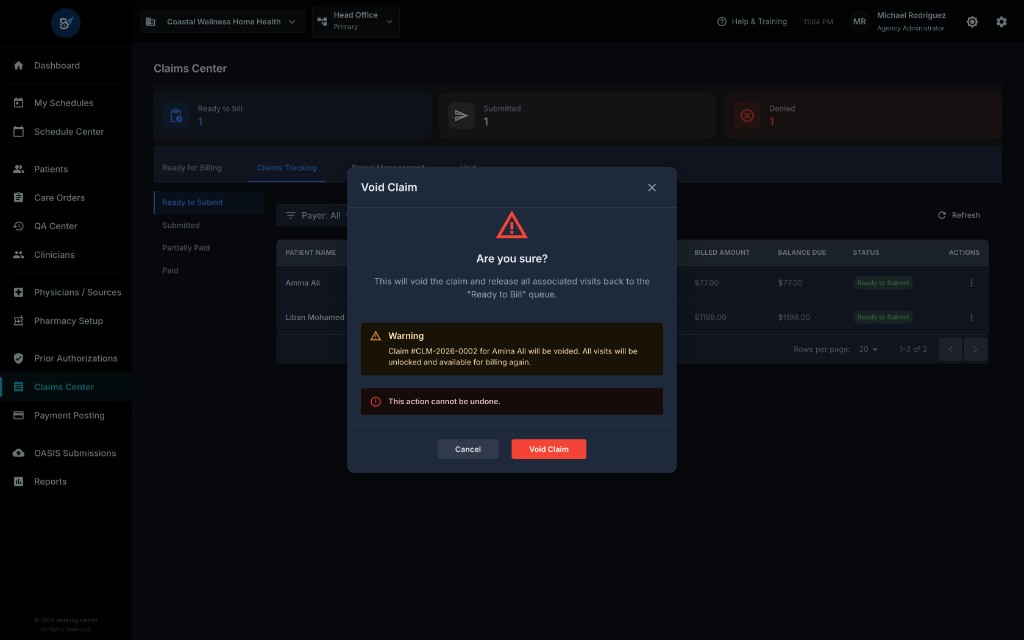Open rows per page 20 dropdown
1024x640 pixels.
(868, 349)
